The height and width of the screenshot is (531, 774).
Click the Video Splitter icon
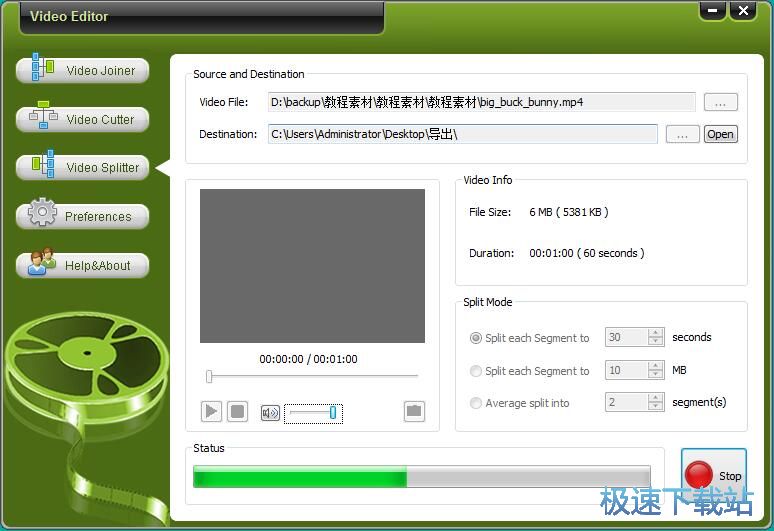[43, 163]
